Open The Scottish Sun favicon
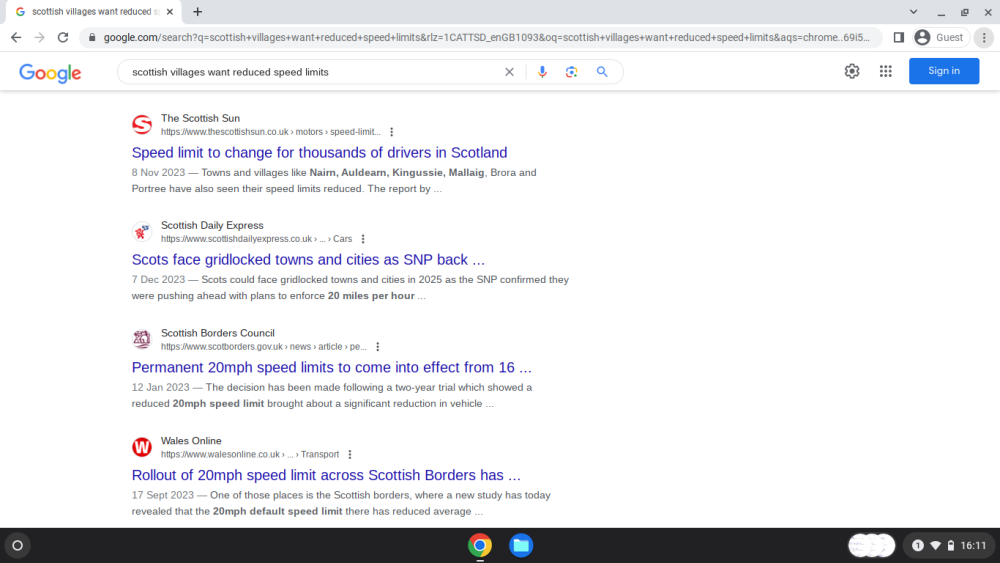Screen dimensions: 1000x563 click(x=142, y=124)
